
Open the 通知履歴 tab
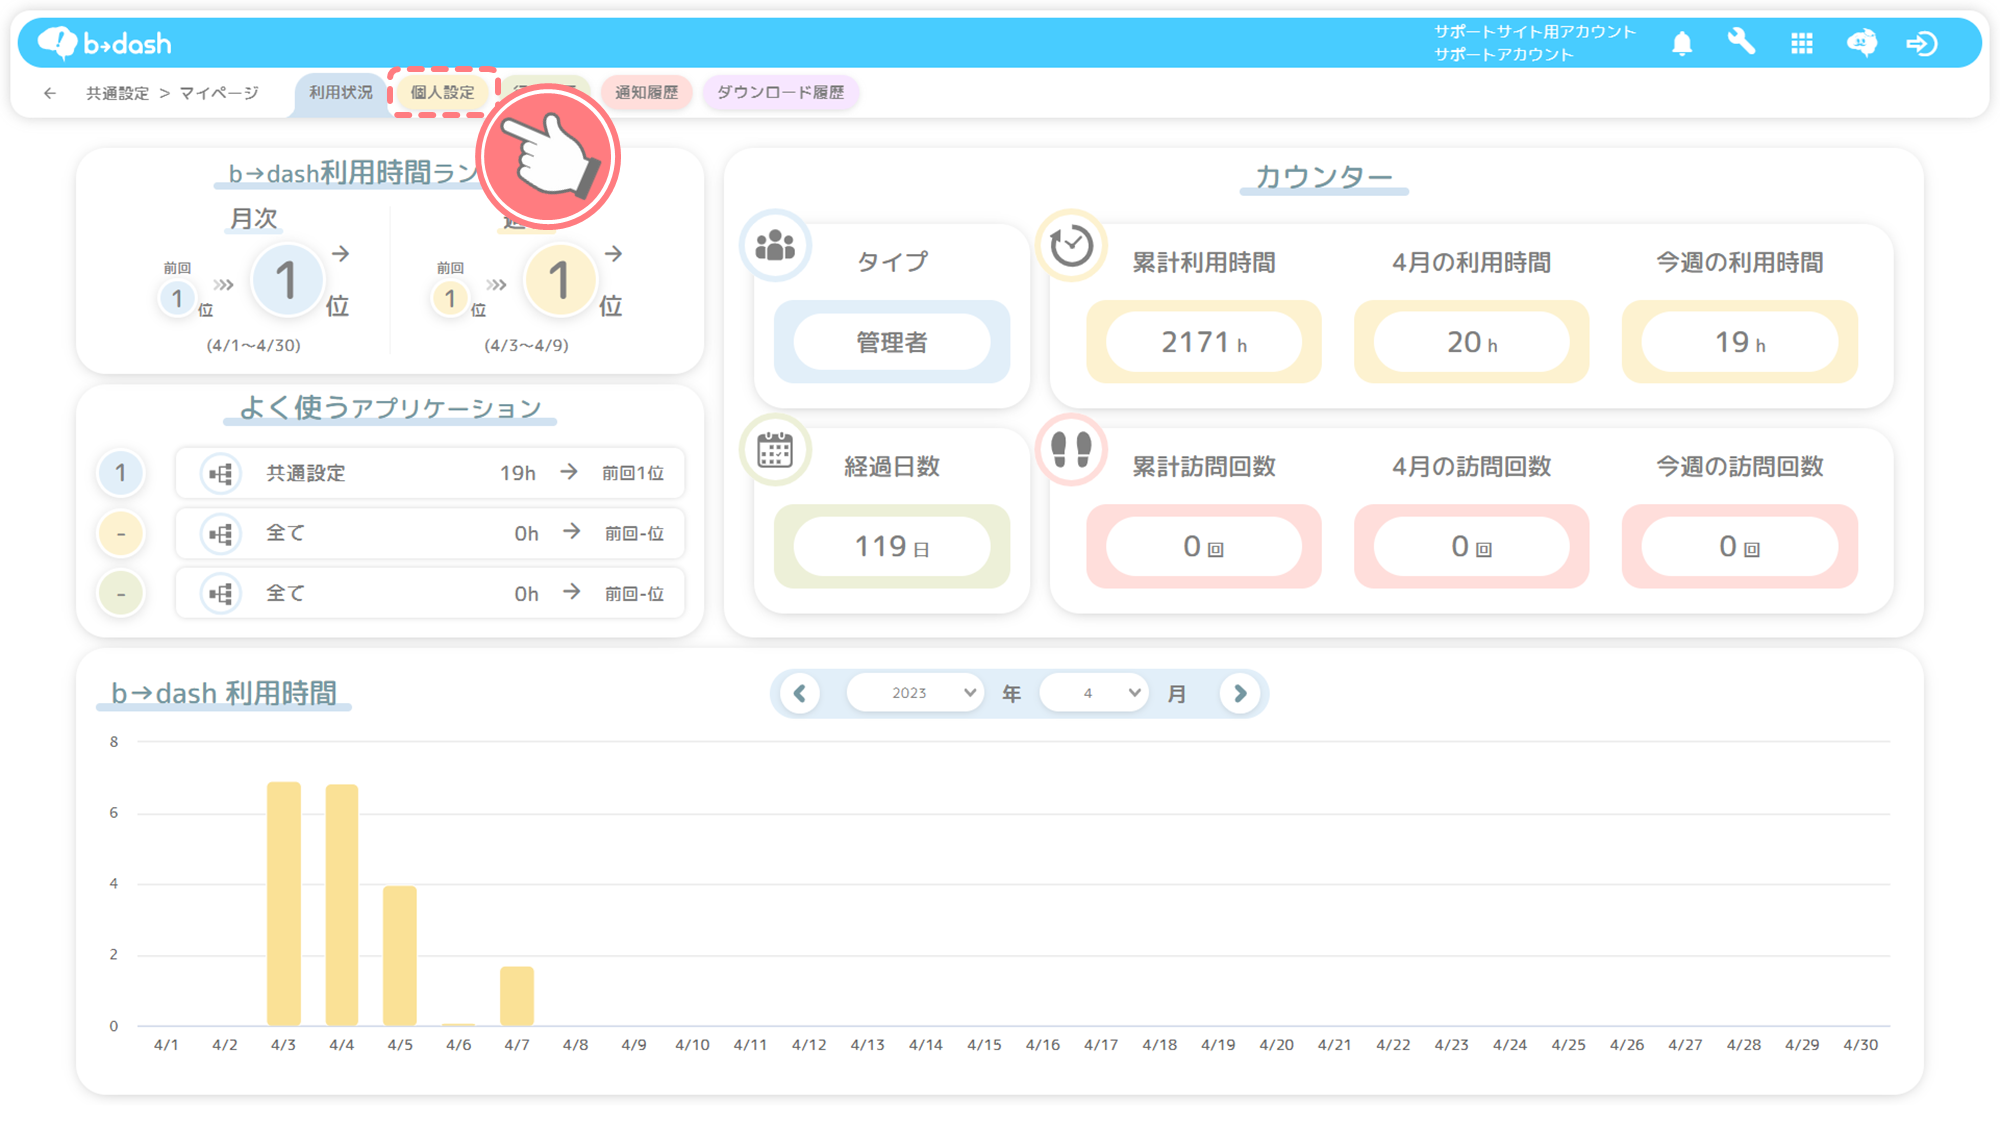click(x=646, y=92)
